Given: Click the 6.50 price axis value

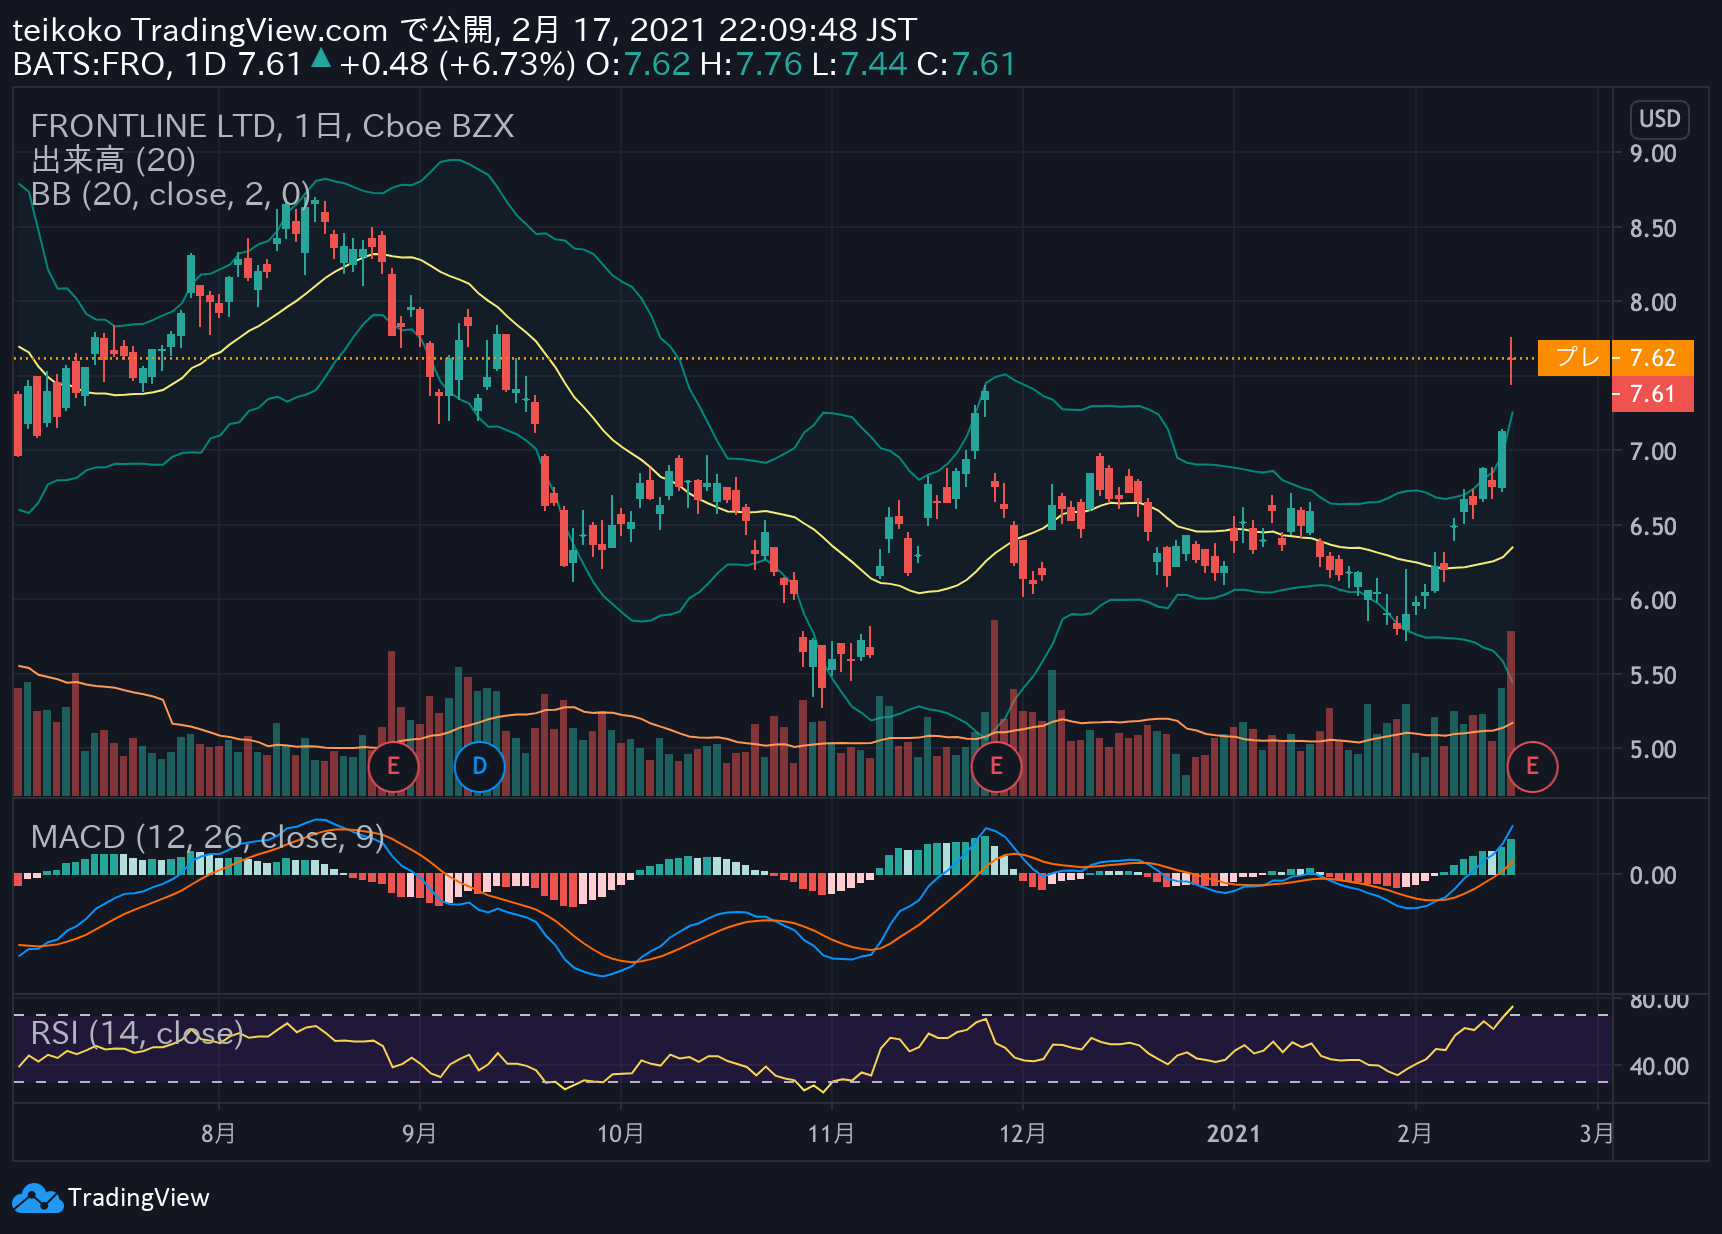Looking at the screenshot, I should (x=1653, y=527).
